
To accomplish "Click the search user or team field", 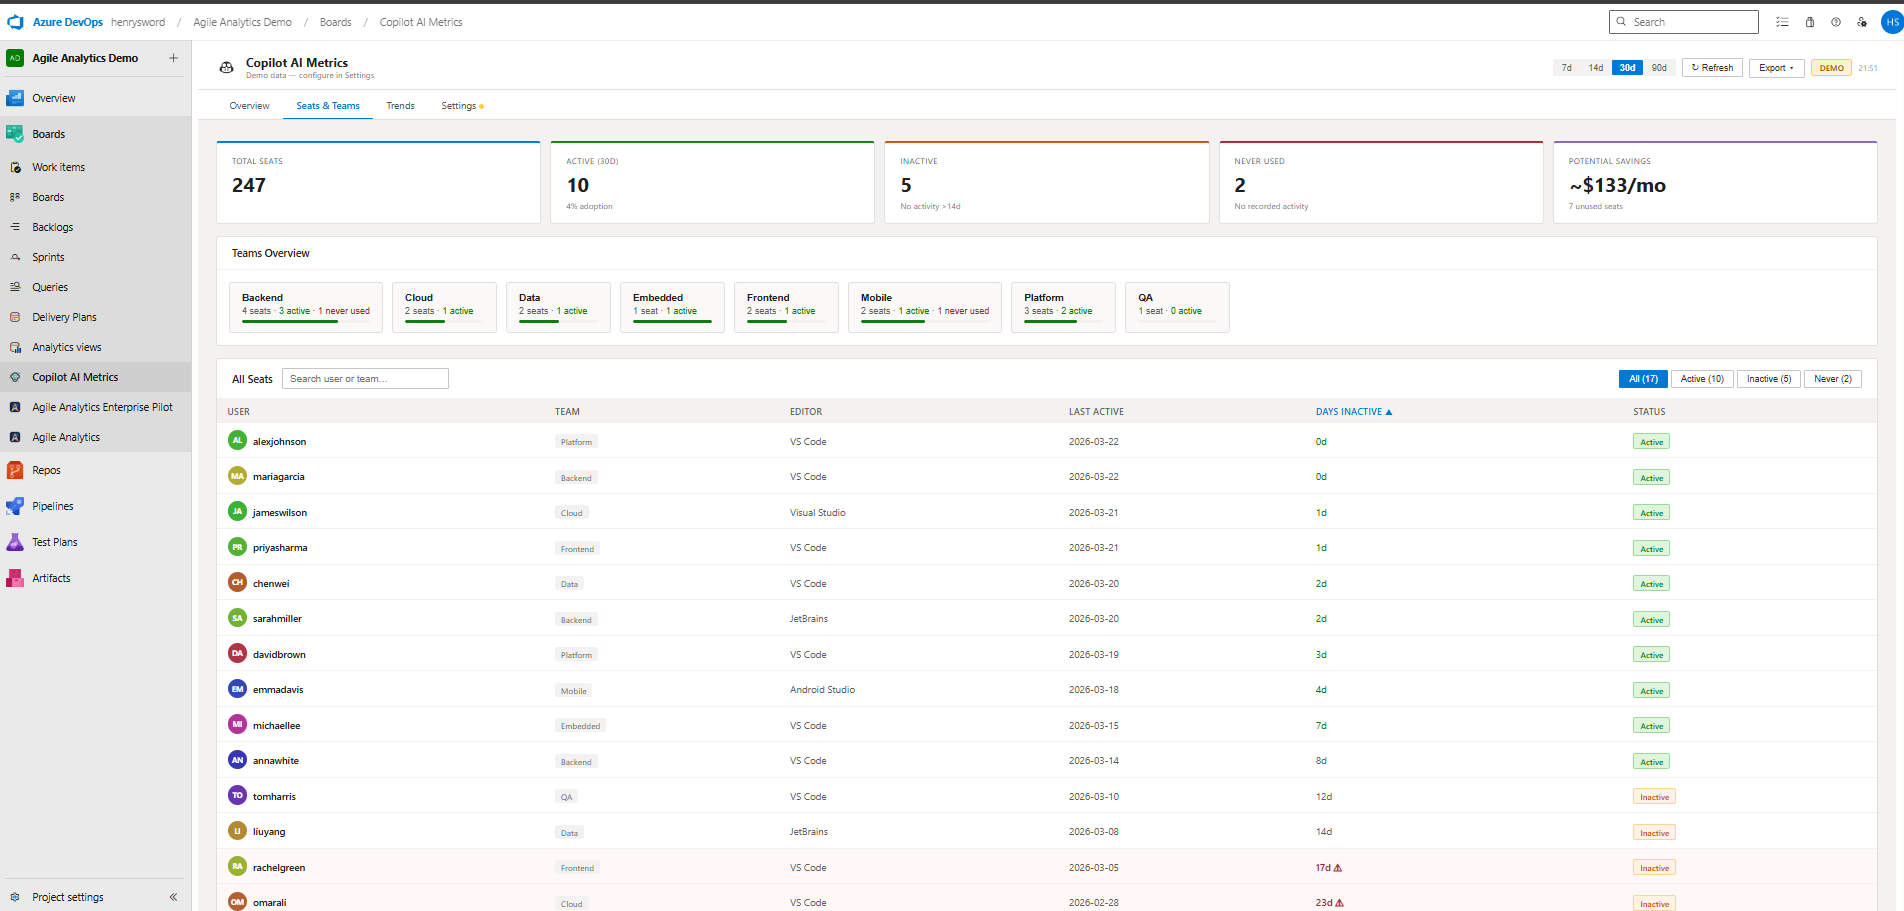I will coord(364,378).
